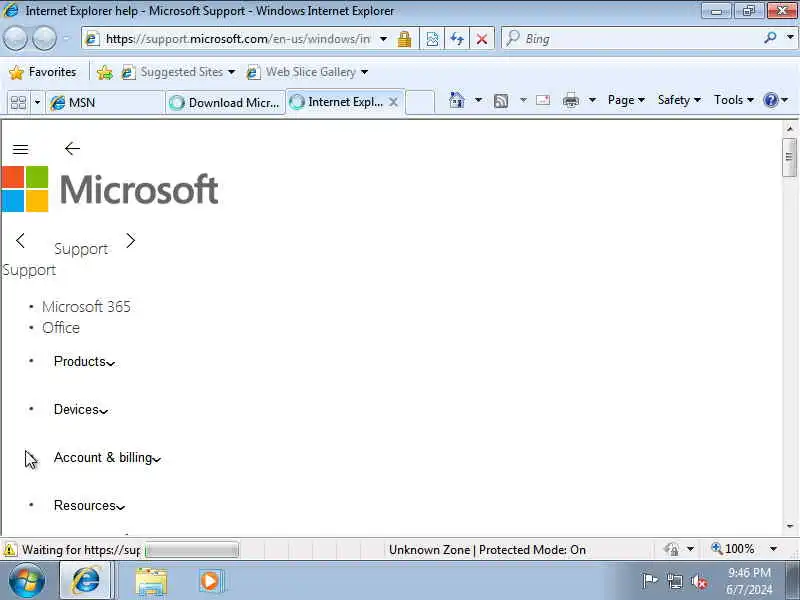The height and width of the screenshot is (600, 800).
Task: Click the red Stop loading icon
Action: 482,39
